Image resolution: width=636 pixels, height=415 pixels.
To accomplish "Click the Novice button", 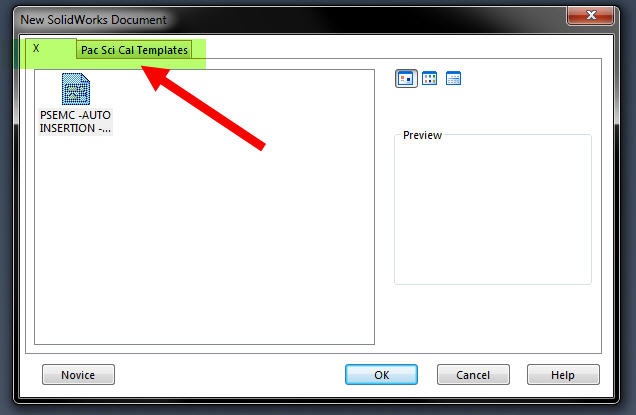I will coord(78,374).
